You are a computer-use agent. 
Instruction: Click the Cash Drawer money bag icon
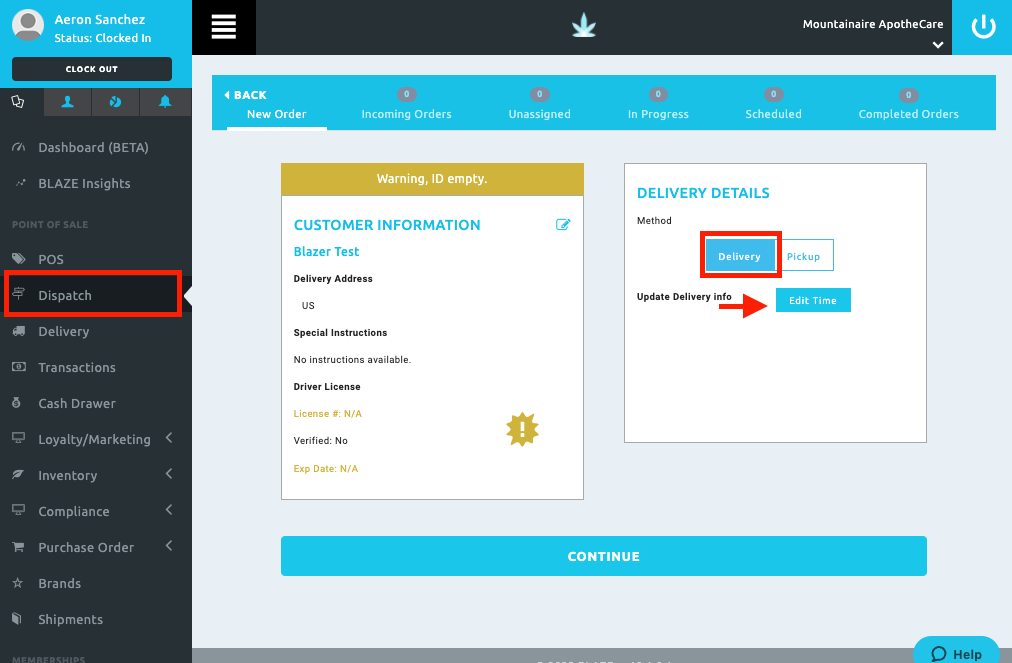point(17,403)
